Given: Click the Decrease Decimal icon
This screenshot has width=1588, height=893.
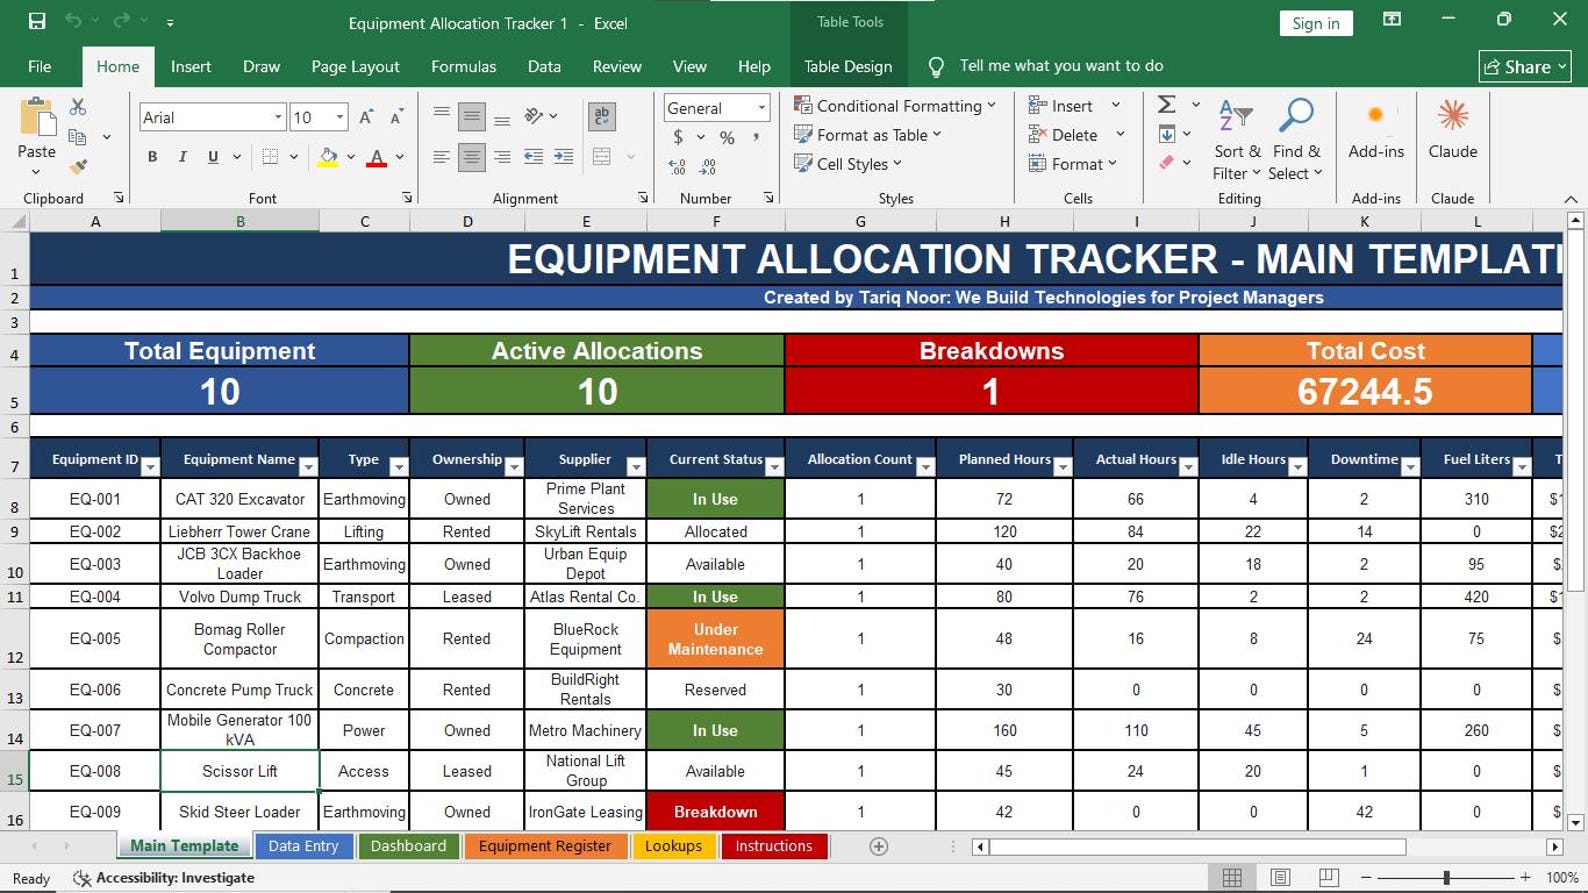Looking at the screenshot, I should point(708,167).
